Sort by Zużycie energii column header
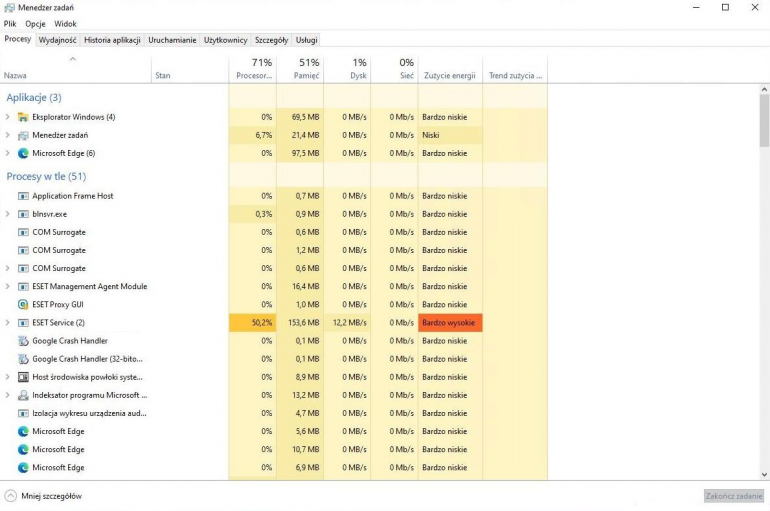This screenshot has width=770, height=511. click(450, 69)
